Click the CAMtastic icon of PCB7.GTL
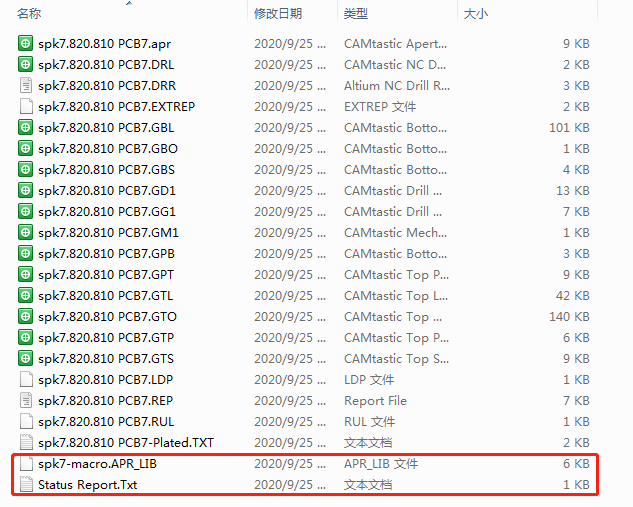The image size is (633, 507). [x=25, y=295]
